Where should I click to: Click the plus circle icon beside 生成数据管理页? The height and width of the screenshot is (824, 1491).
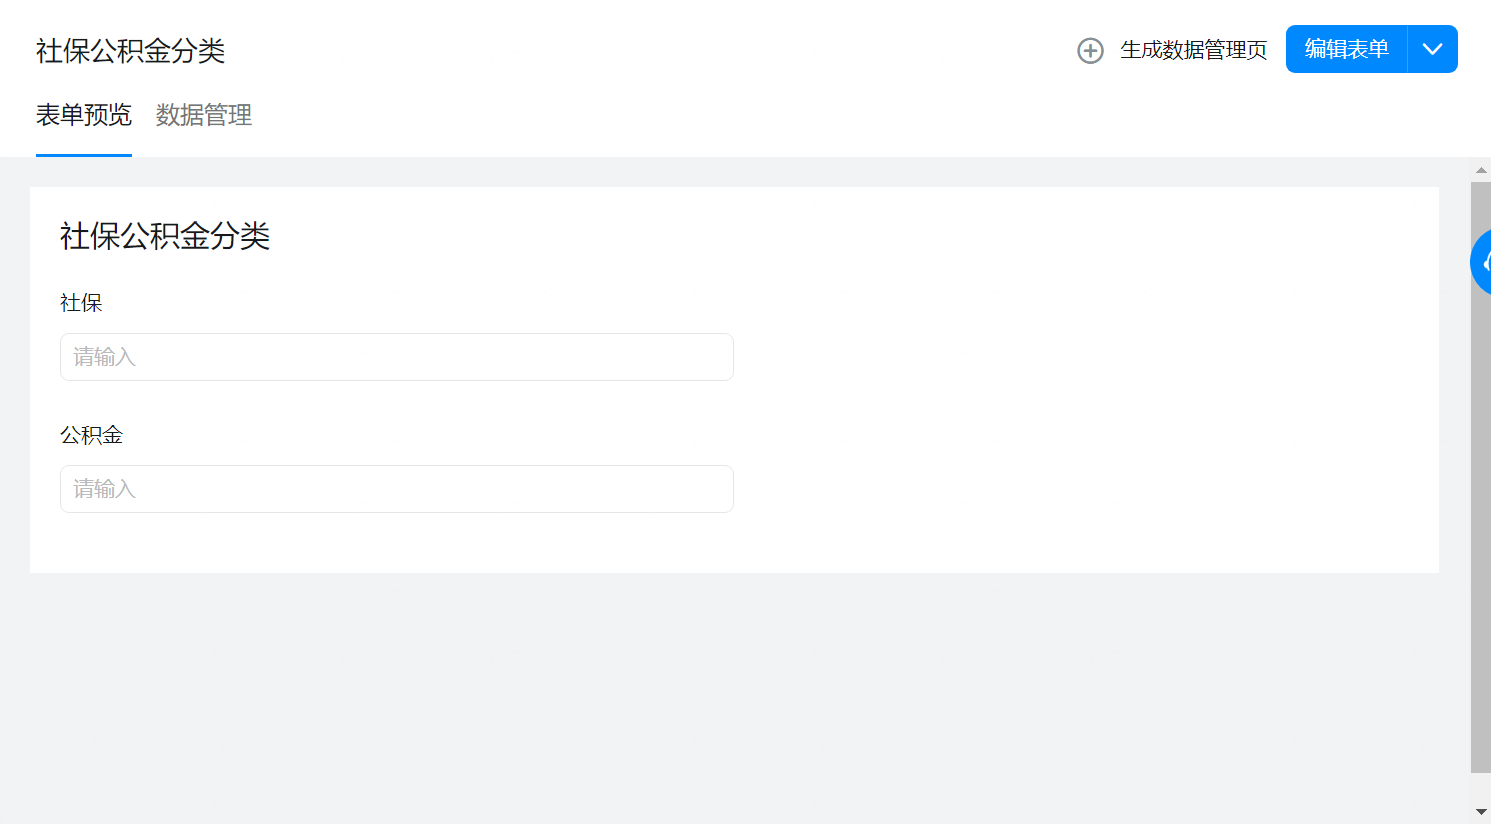[x=1090, y=50]
